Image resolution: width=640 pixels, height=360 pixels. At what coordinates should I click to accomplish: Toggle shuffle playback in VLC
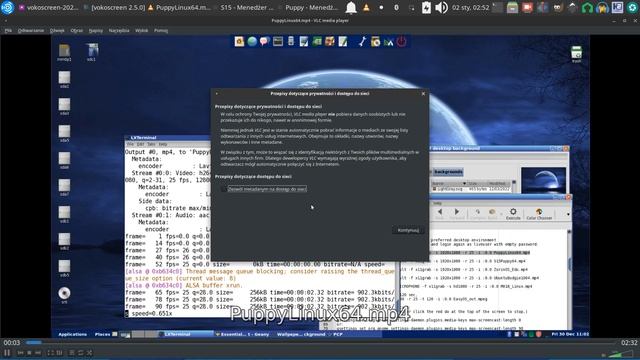[x=89, y=353]
